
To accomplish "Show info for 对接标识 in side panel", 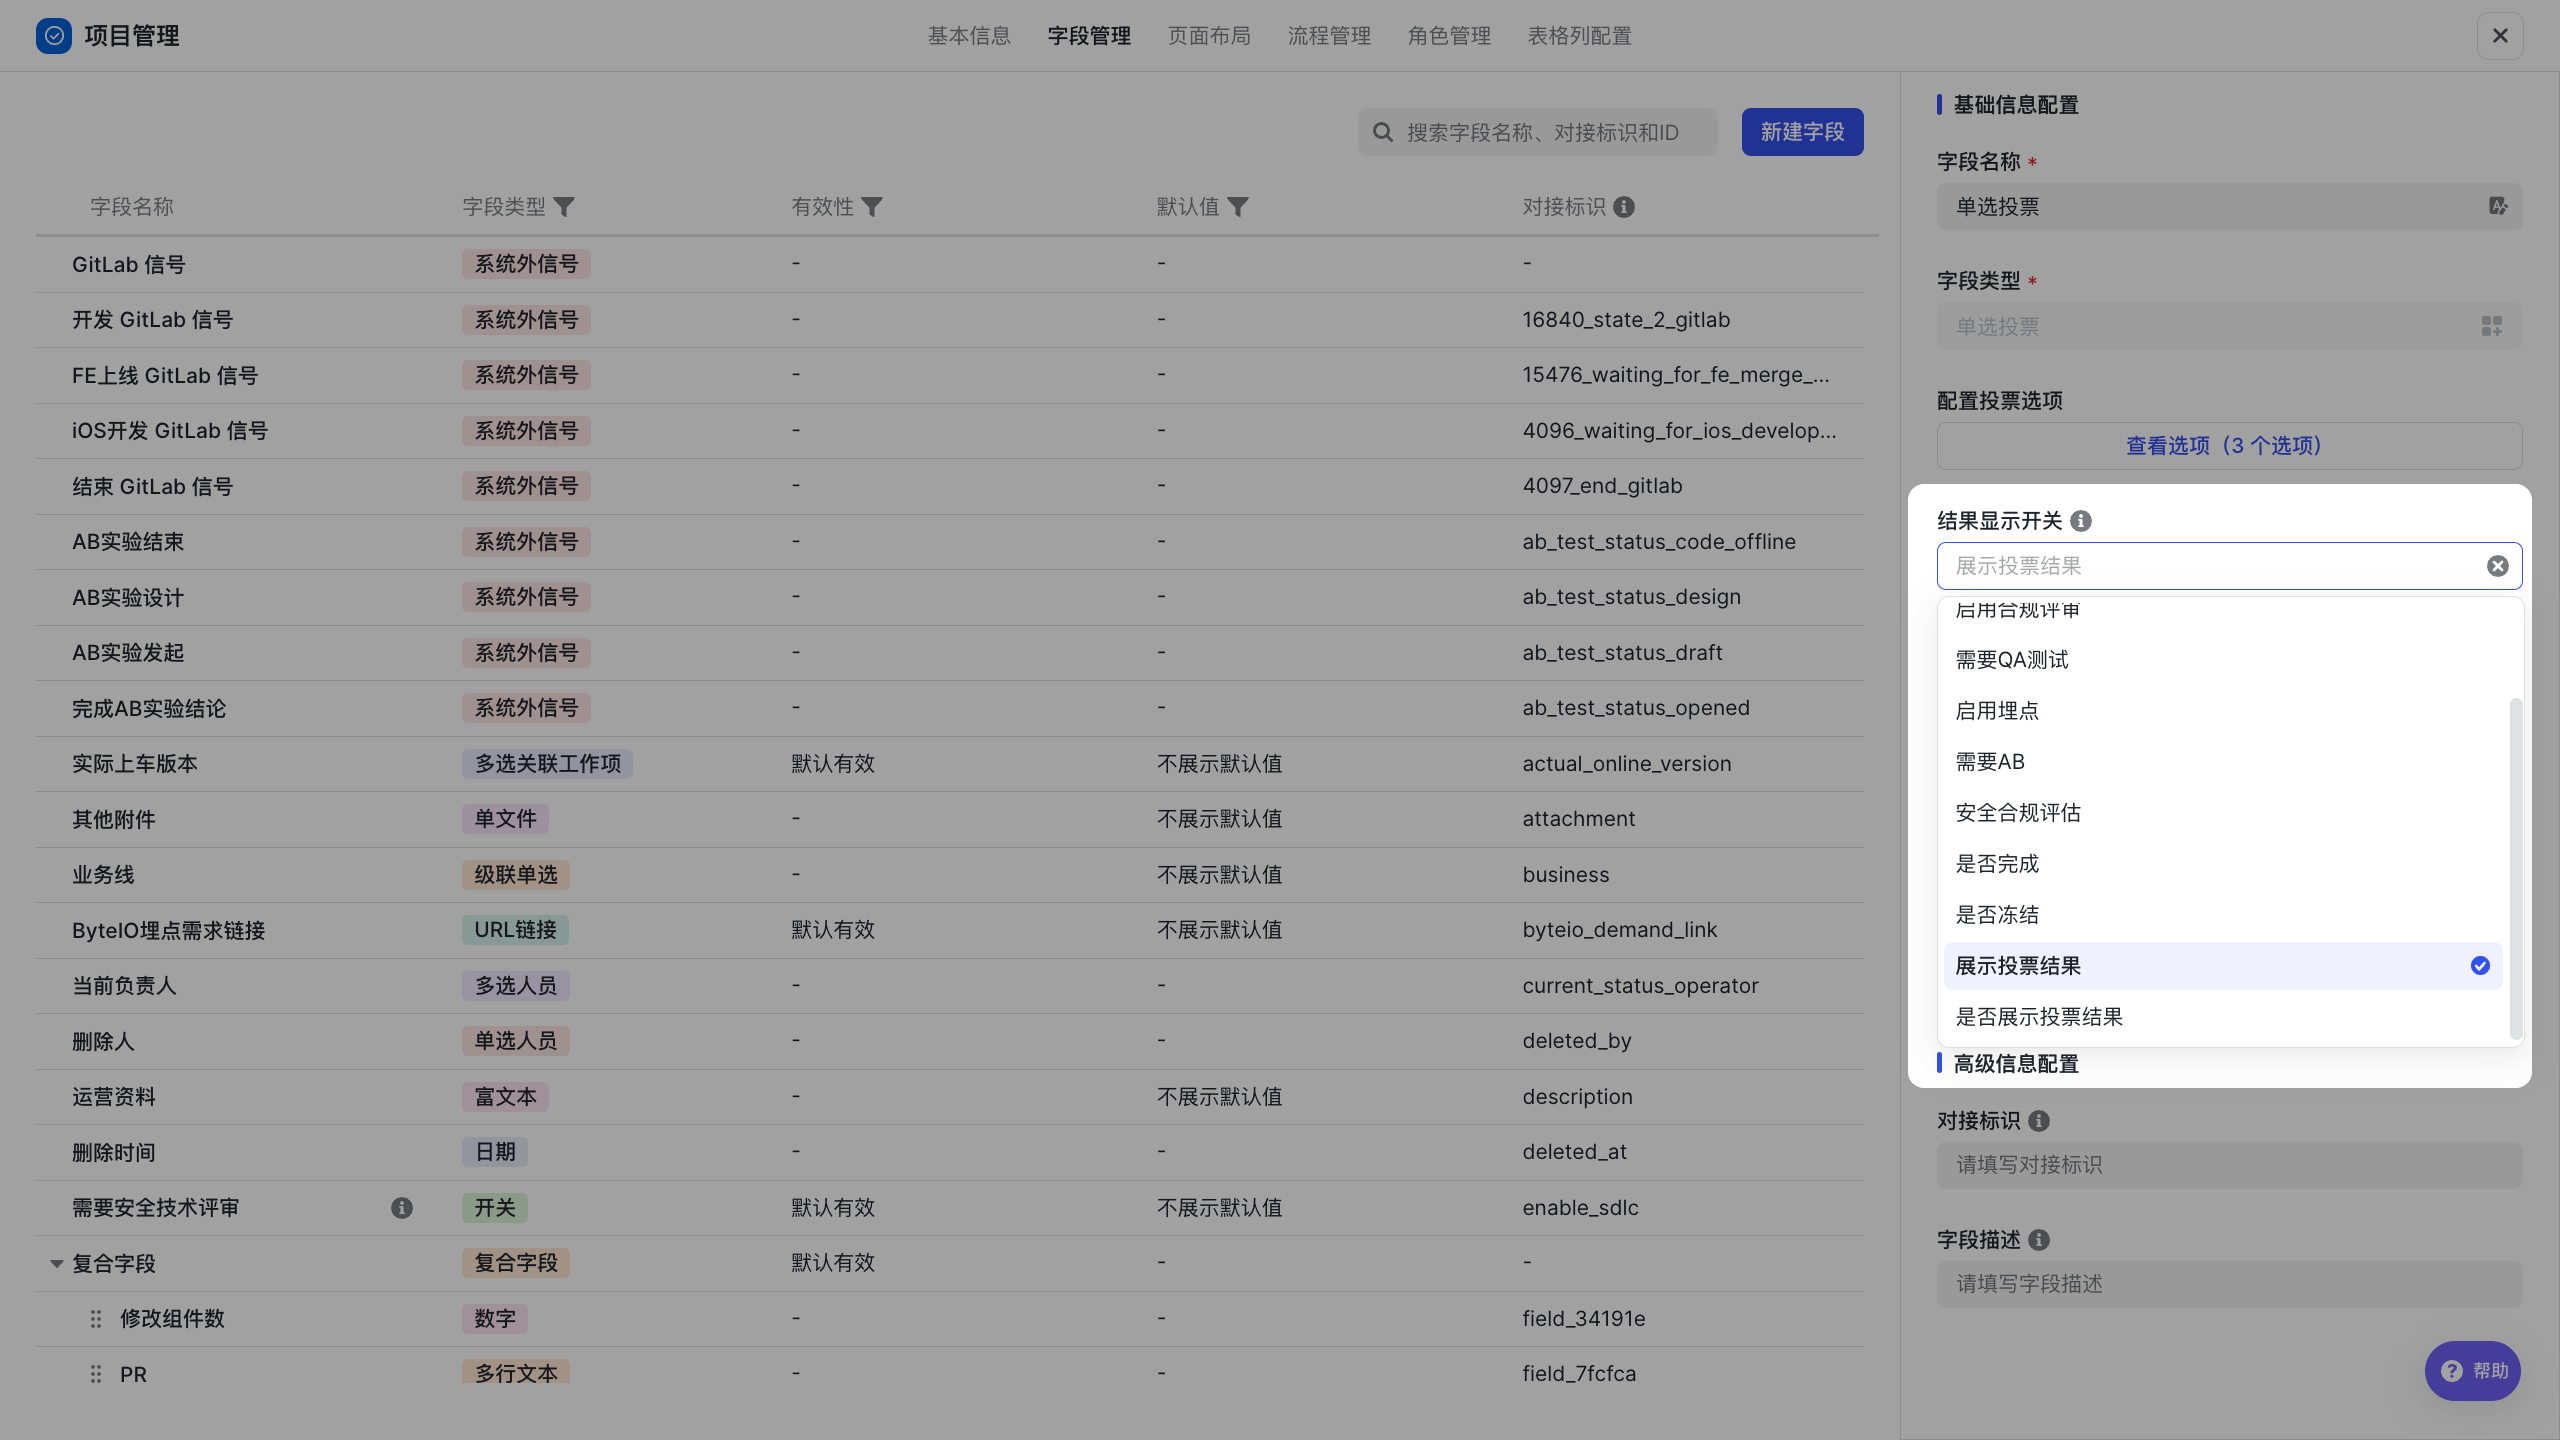I will pos(2039,1121).
